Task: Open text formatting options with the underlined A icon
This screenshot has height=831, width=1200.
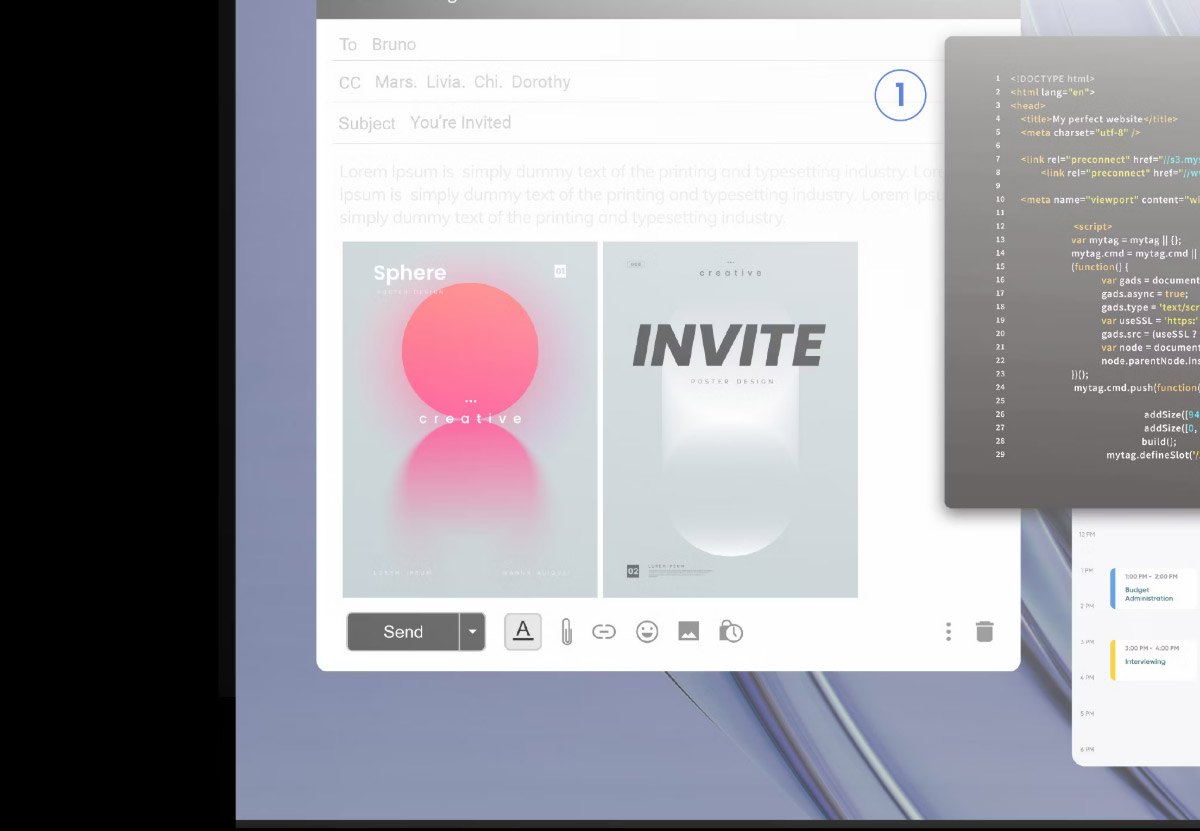Action: pos(523,631)
